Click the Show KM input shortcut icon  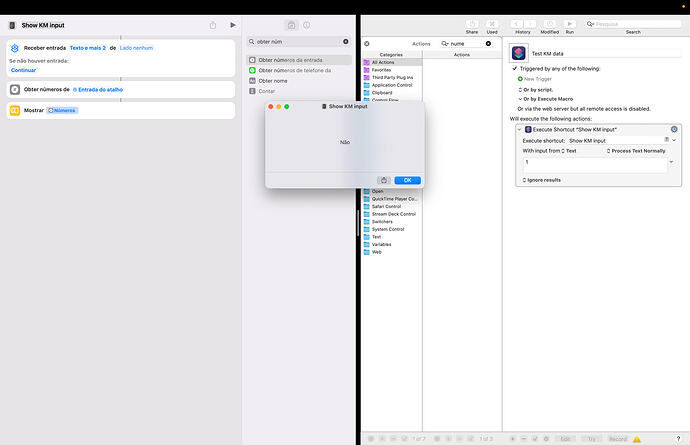click(x=12, y=25)
